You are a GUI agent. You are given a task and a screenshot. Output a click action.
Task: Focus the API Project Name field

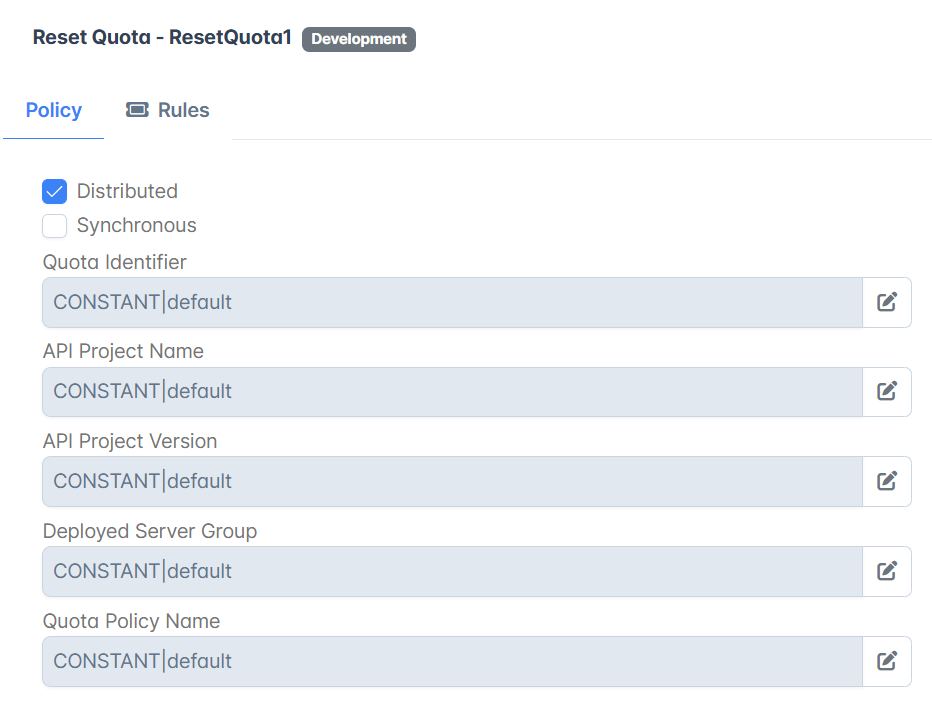452,391
